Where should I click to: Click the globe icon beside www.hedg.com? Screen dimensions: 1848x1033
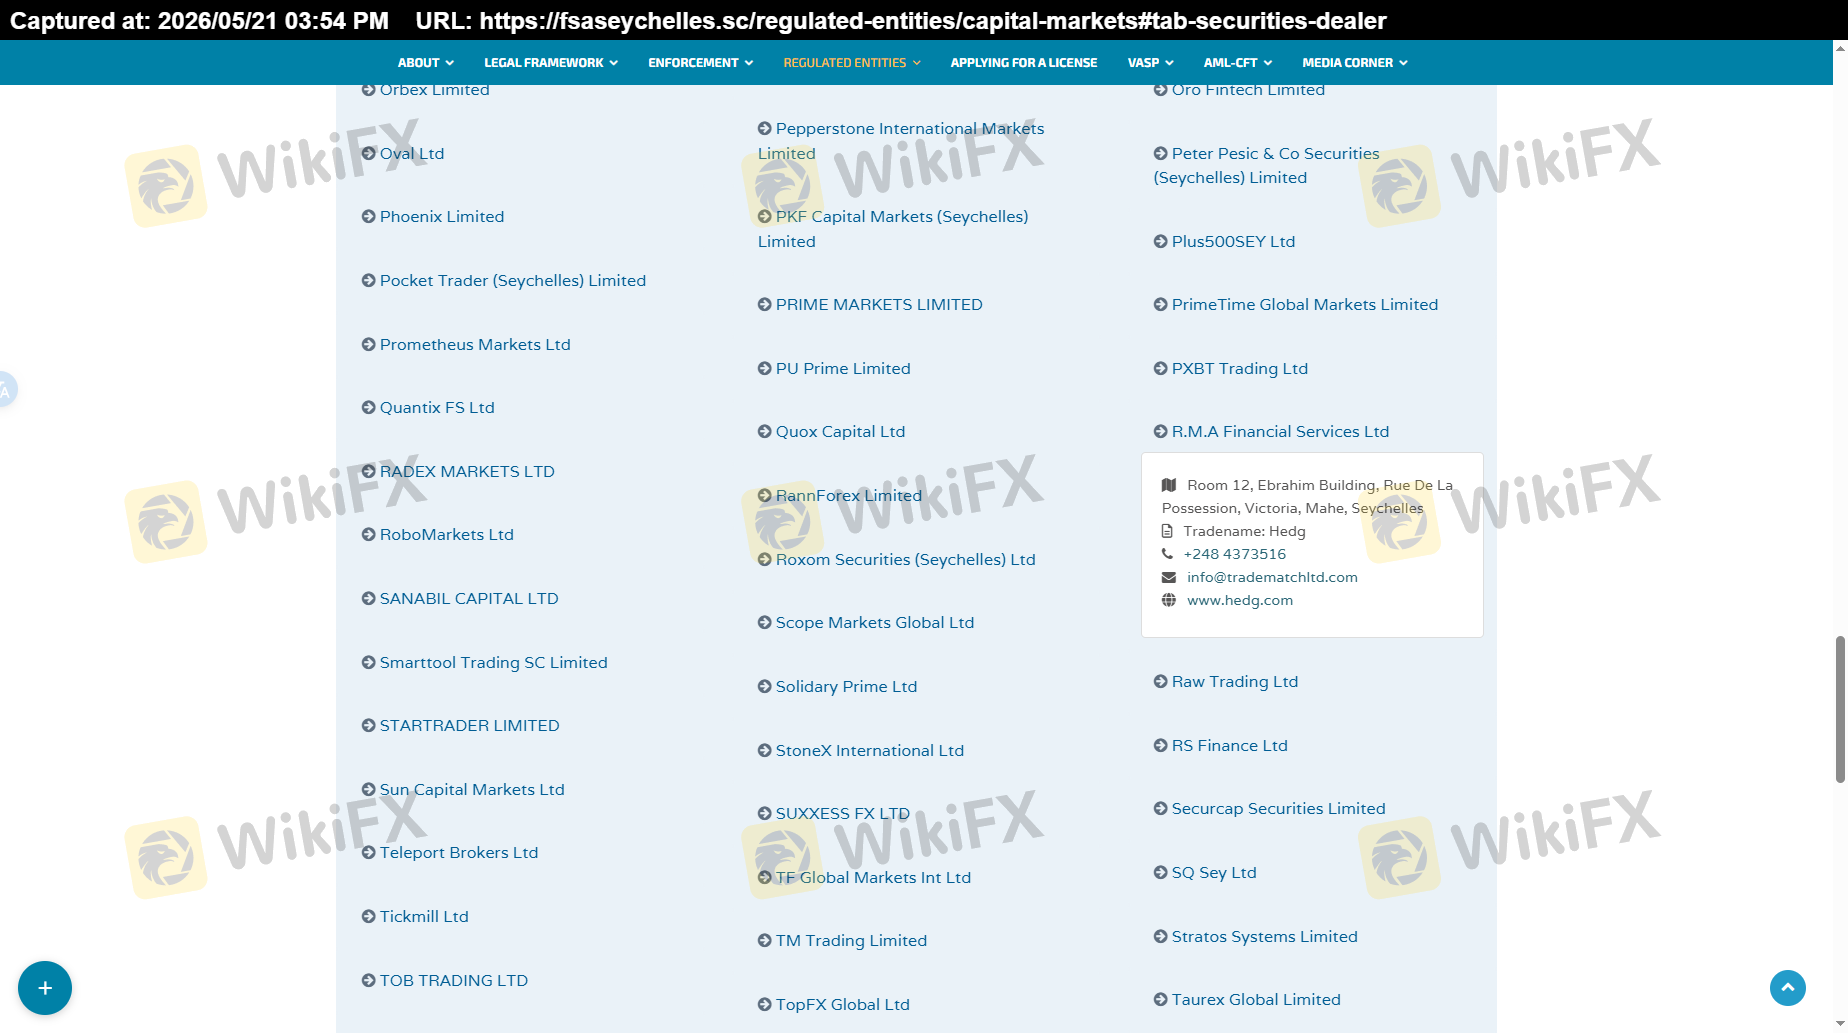(x=1168, y=600)
